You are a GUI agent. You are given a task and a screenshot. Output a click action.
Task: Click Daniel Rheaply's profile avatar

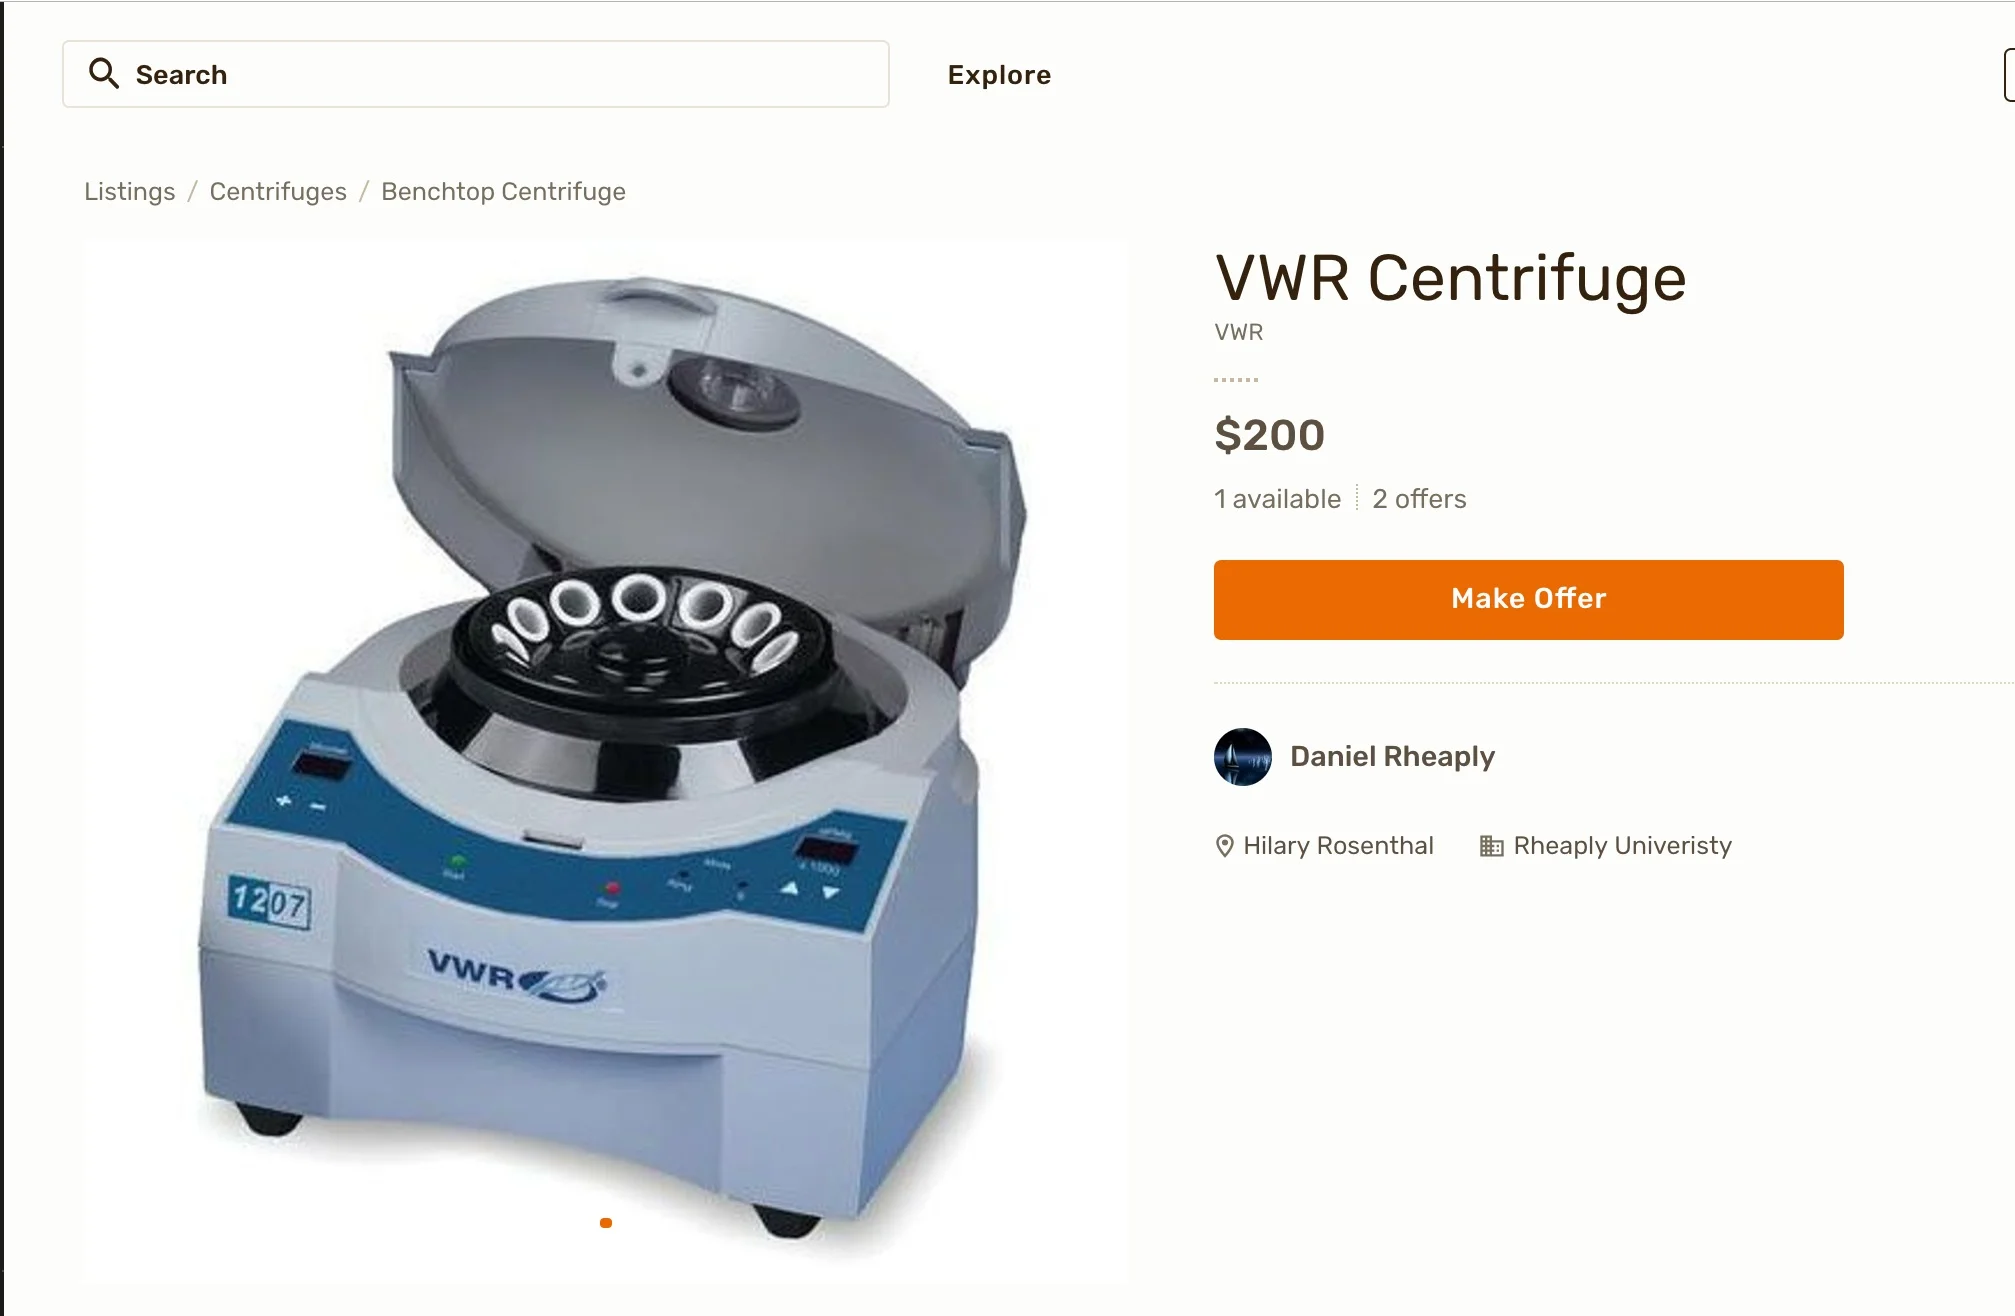click(x=1242, y=757)
